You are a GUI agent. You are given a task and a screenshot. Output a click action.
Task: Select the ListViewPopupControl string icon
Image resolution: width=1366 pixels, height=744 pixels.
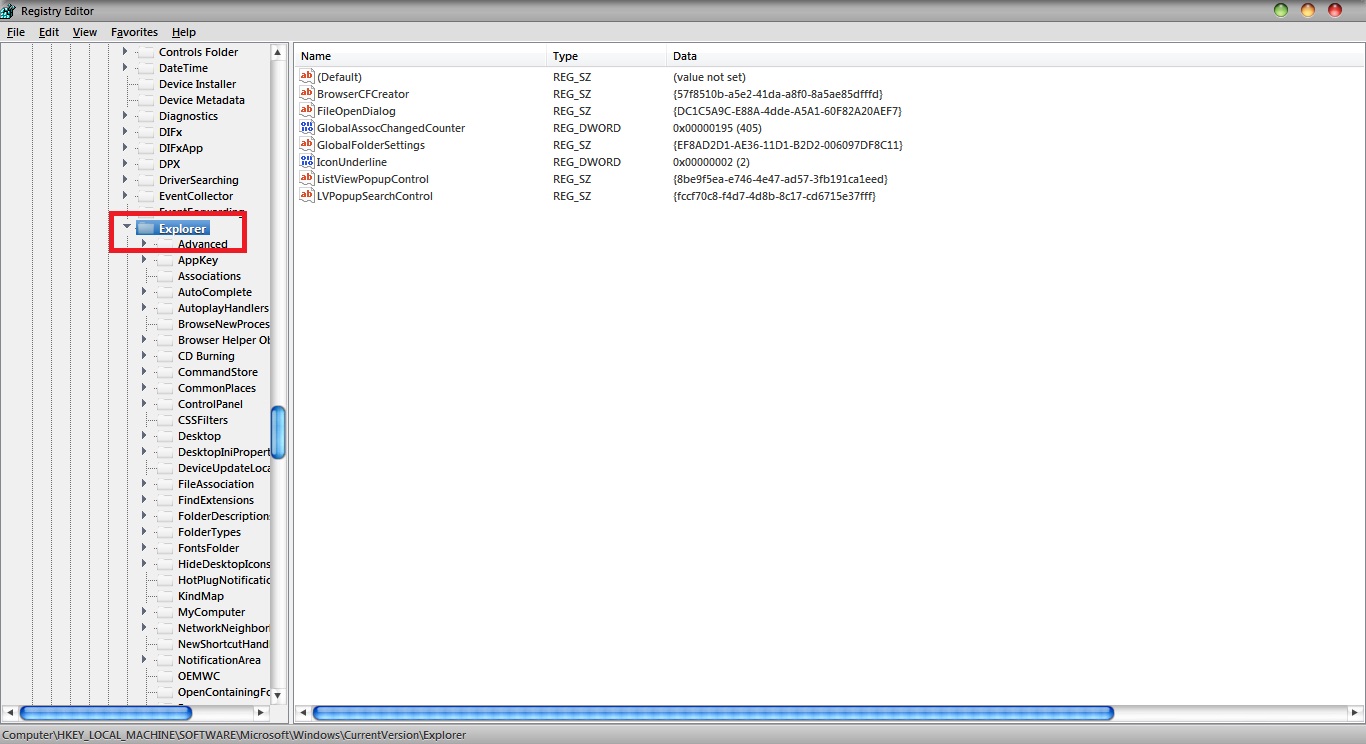pos(307,179)
